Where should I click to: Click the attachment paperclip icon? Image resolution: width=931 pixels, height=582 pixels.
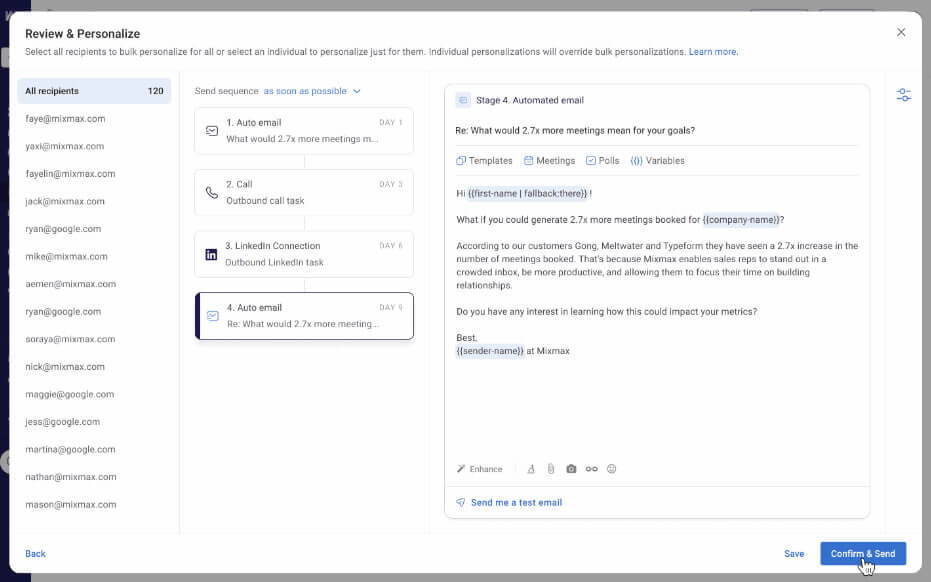550,469
